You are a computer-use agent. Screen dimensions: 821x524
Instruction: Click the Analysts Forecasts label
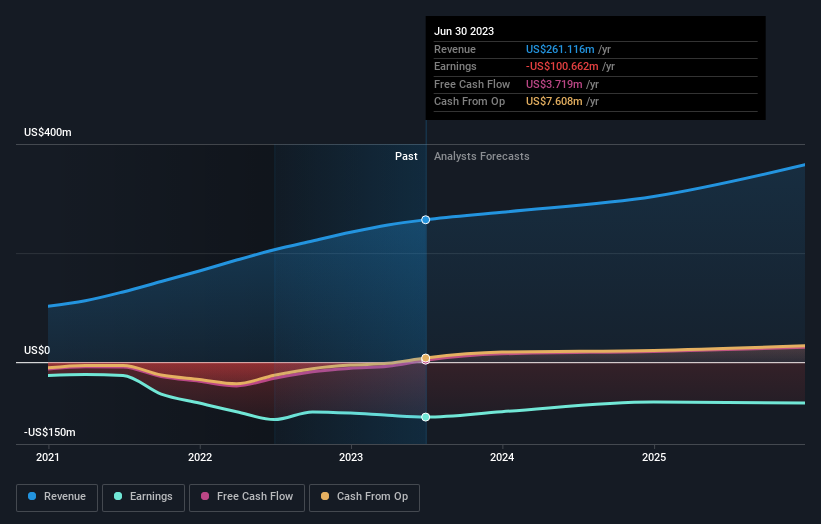(x=482, y=157)
